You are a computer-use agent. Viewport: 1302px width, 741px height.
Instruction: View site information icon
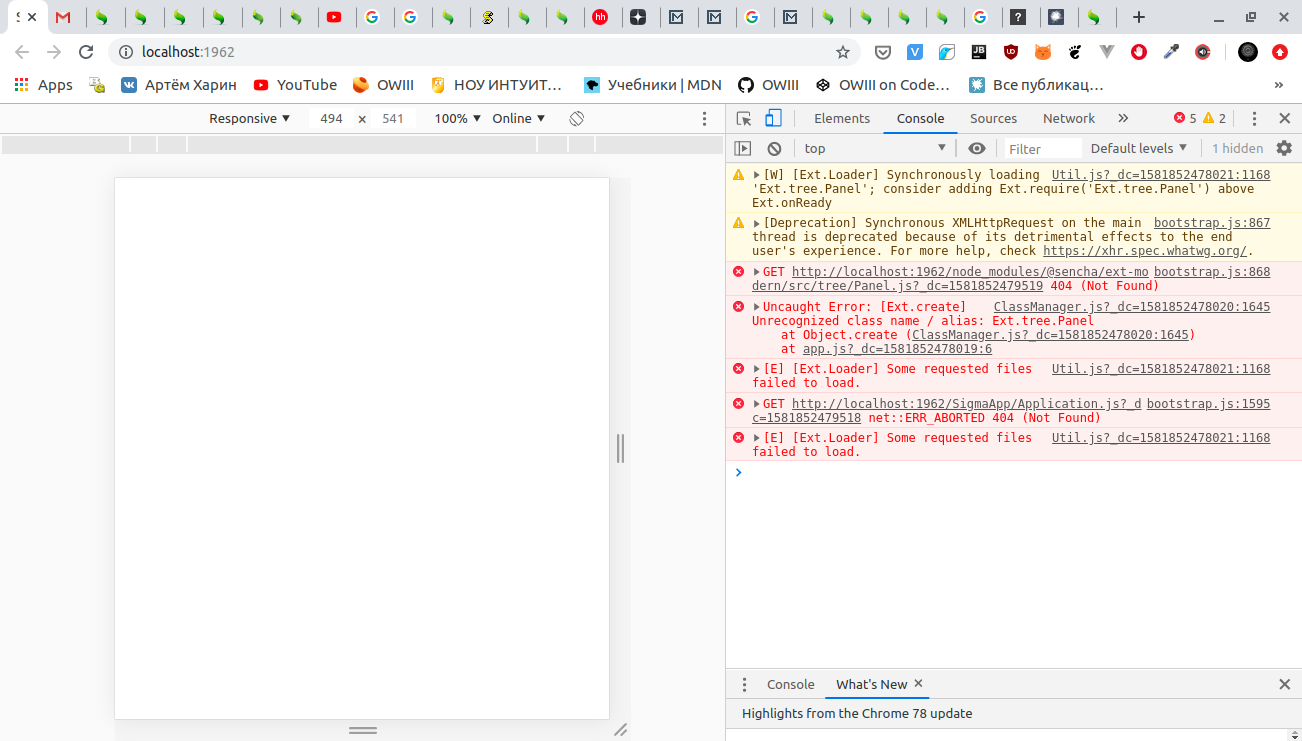125,52
